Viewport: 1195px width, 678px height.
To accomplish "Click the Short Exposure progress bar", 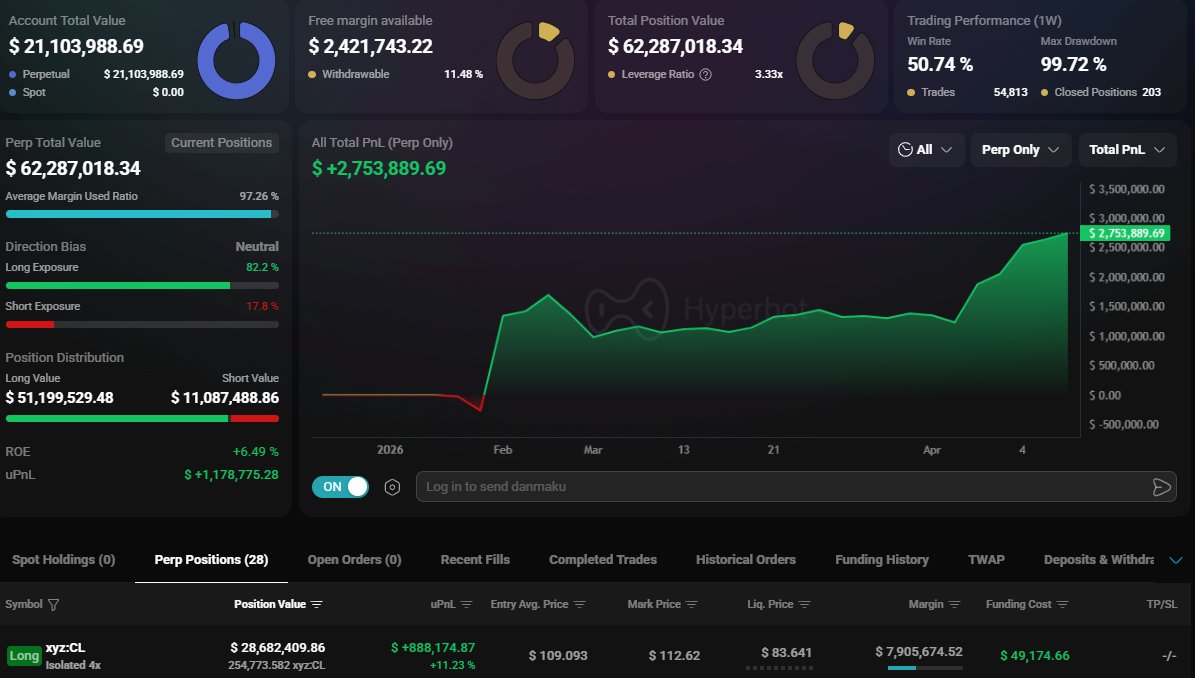I will [142, 325].
